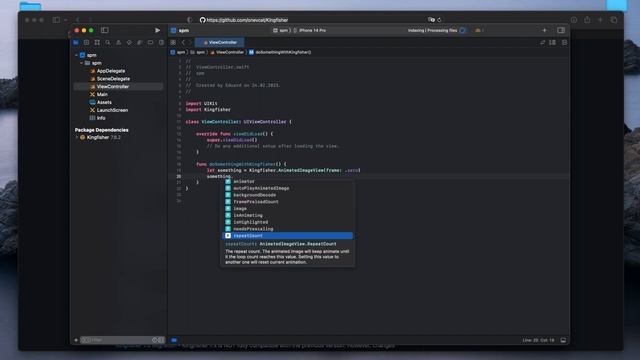Choose highlighted repeatCount completion suggestion
This screenshot has height=360, width=640.
[x=287, y=236]
